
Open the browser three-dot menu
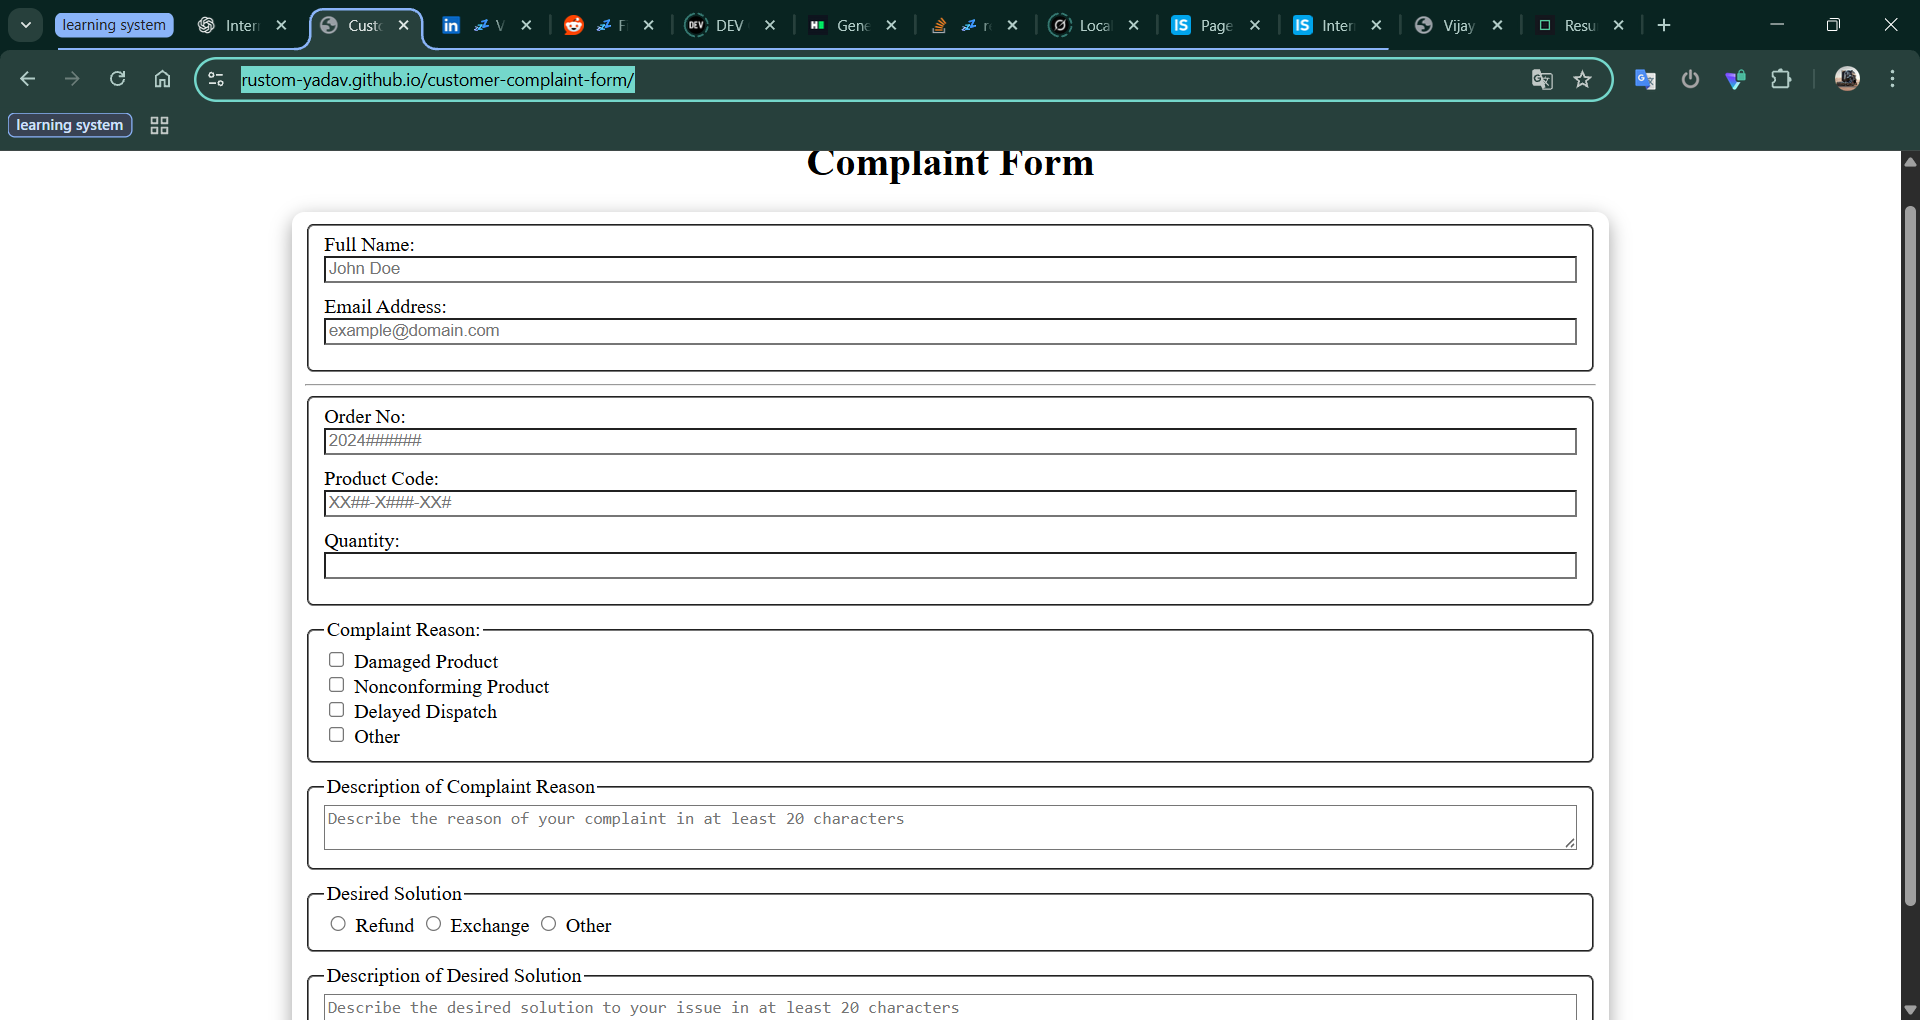(x=1892, y=79)
